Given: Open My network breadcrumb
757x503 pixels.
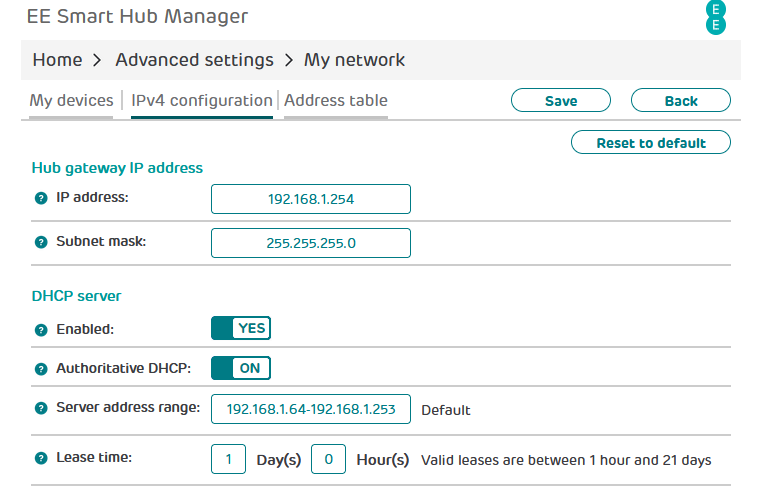Looking at the screenshot, I should pos(354,60).
